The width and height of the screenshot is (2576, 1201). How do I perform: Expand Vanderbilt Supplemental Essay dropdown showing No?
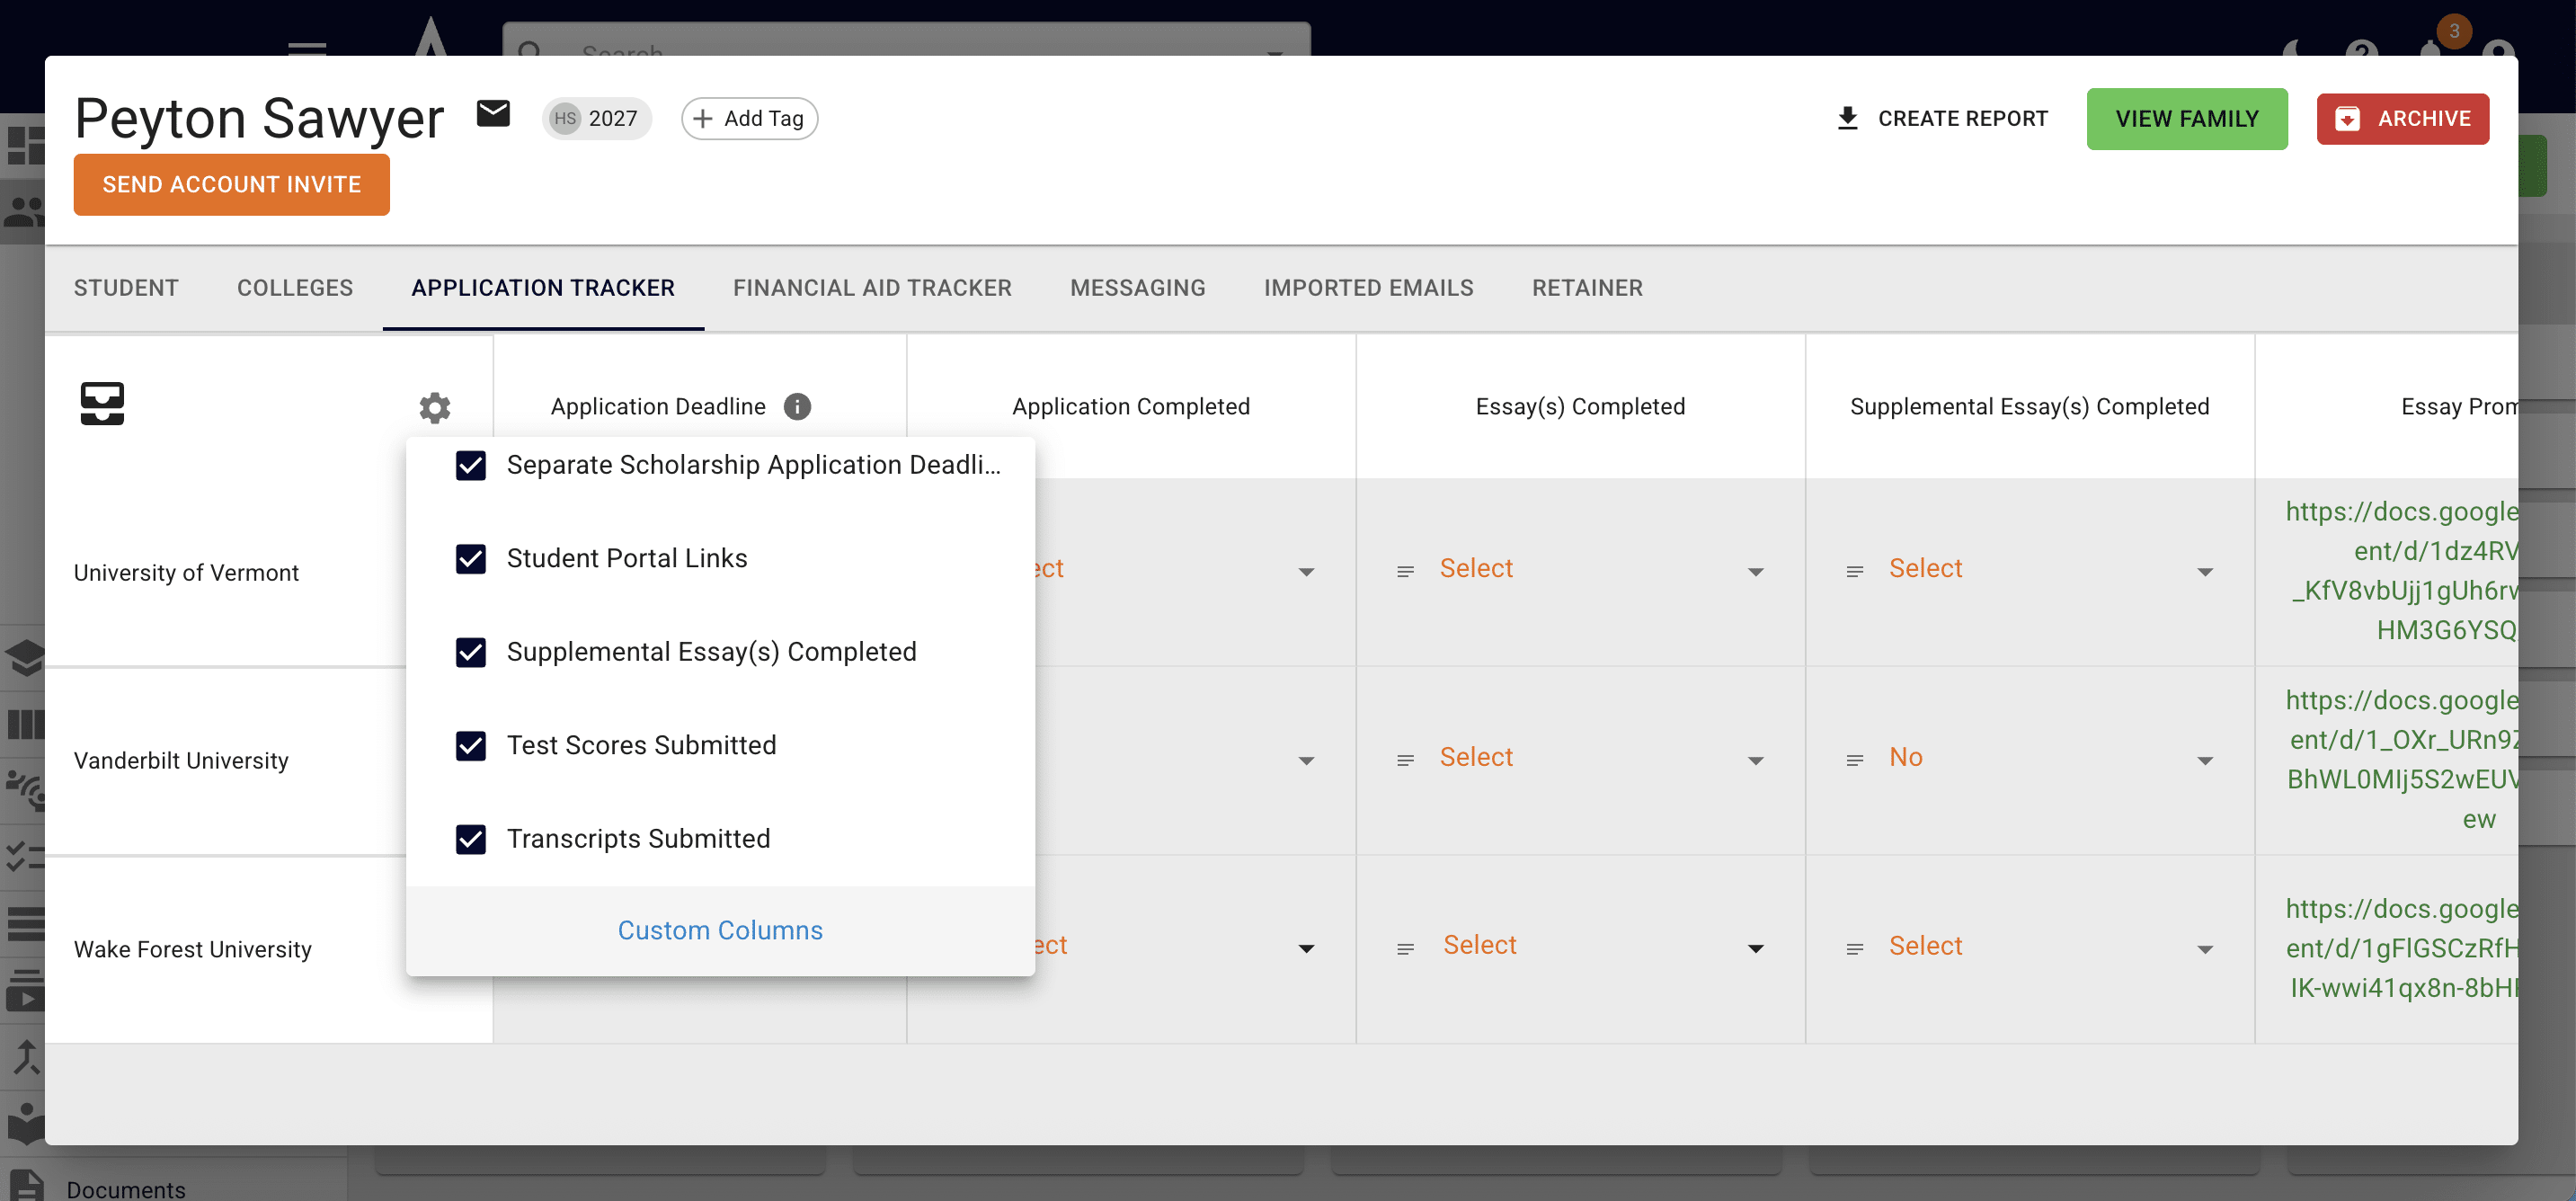pos(2204,761)
